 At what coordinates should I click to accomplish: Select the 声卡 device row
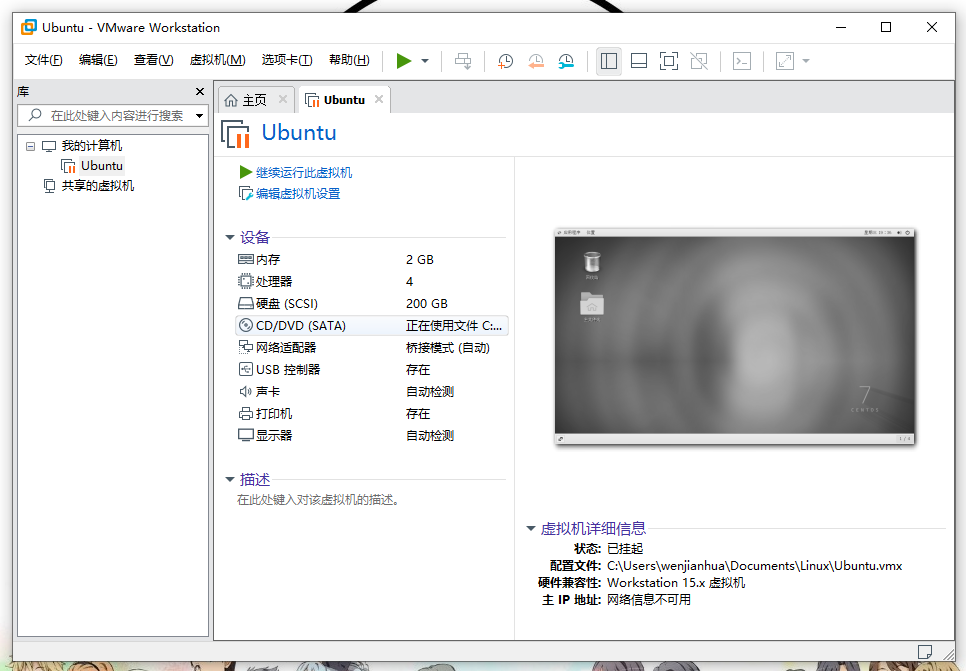click(x=371, y=391)
